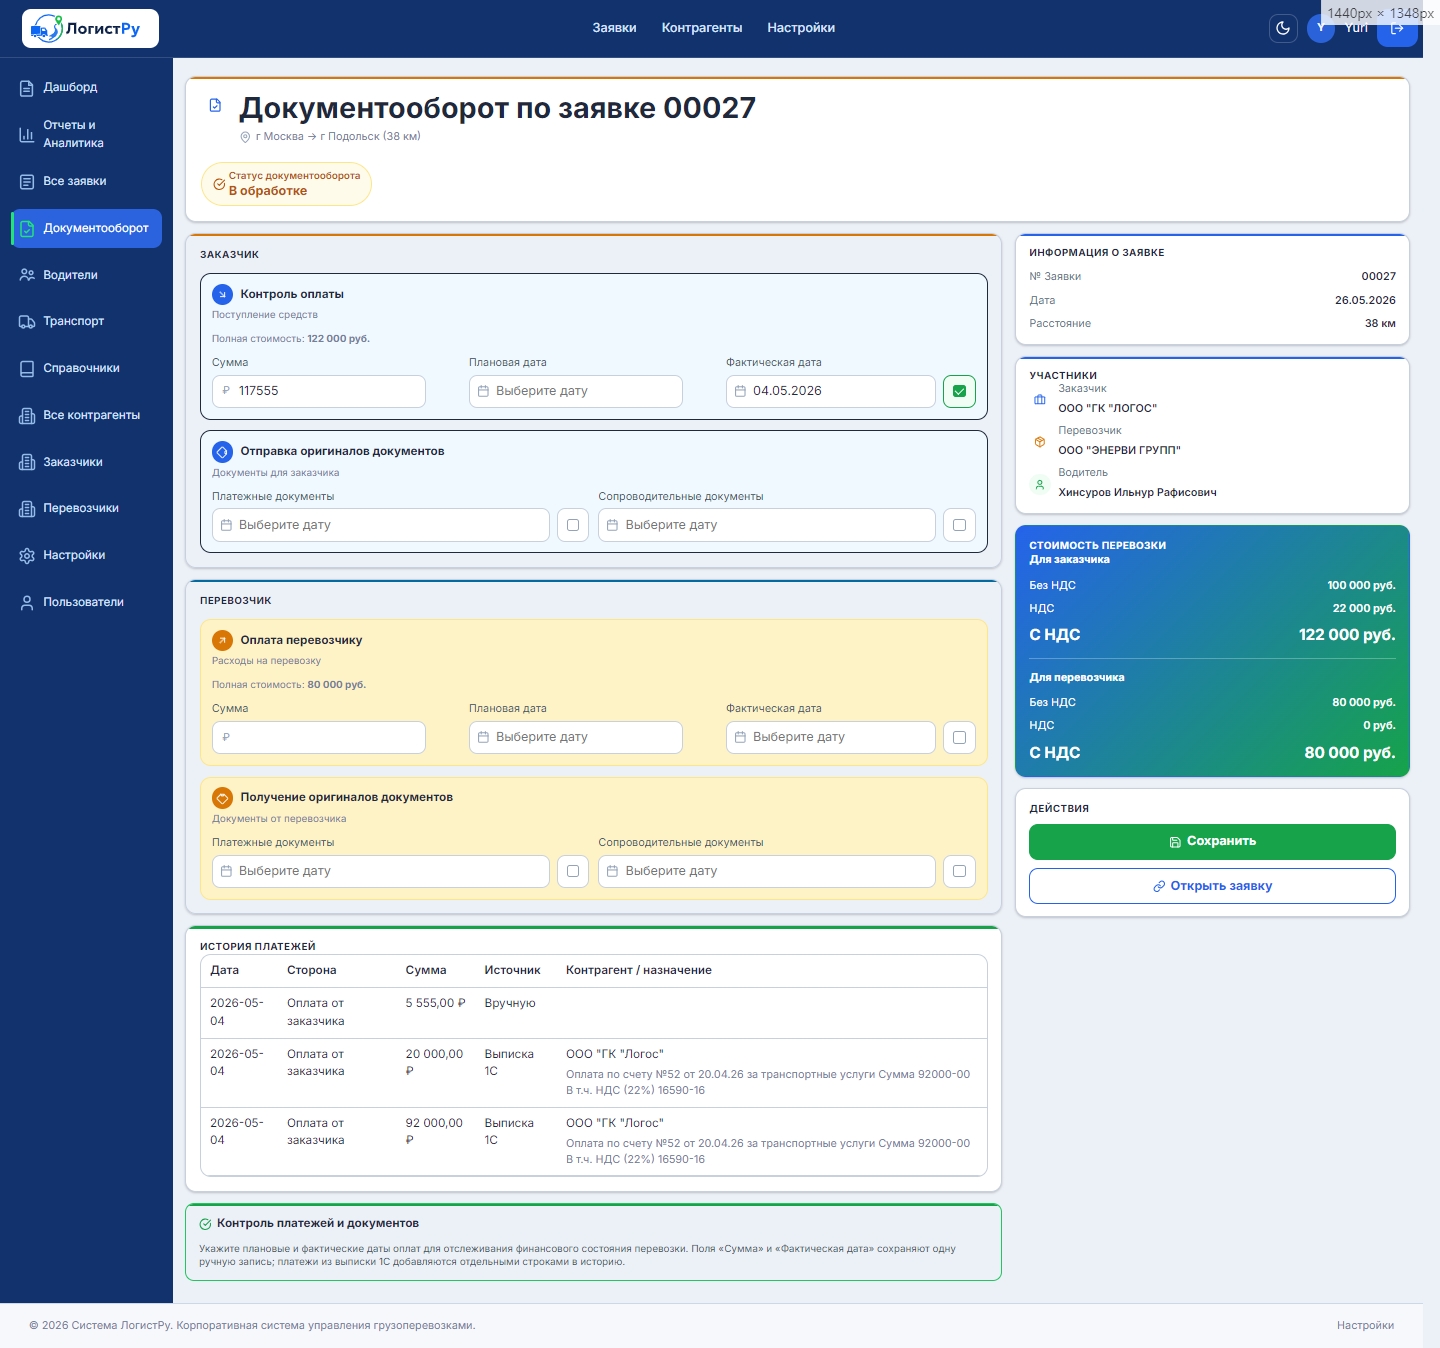Click the 20 000,00 ₽ amount in payment history
The image size is (1440, 1348).
click(x=435, y=1062)
